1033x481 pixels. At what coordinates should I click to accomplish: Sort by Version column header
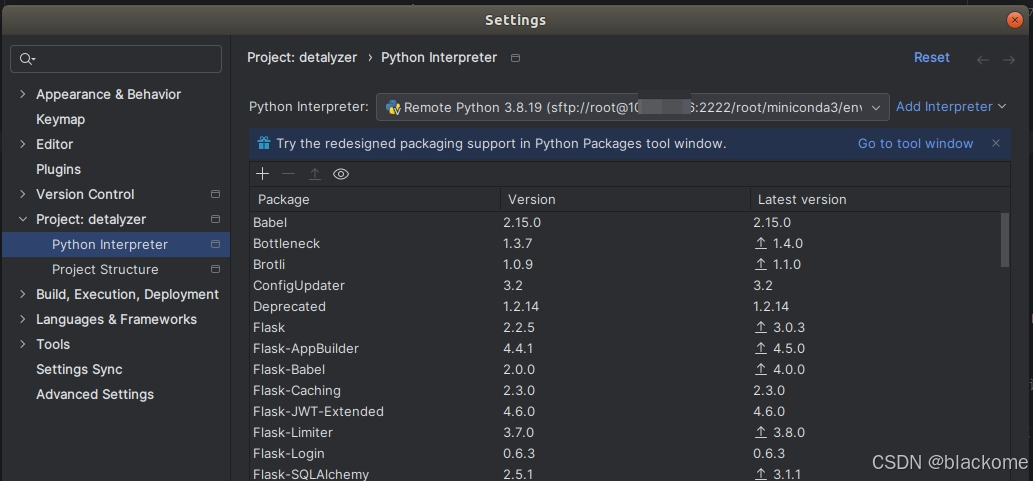[625, 199]
